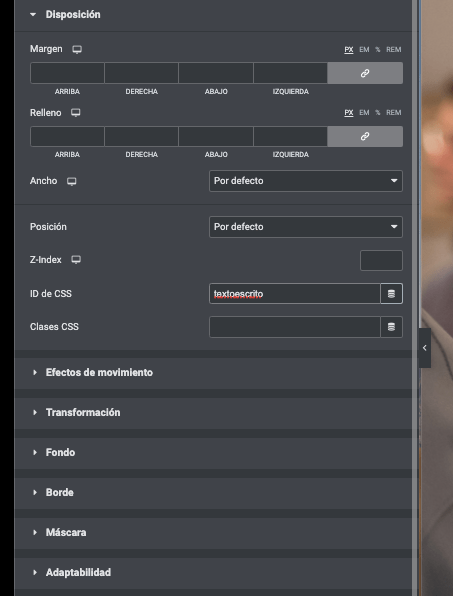Screen dimensions: 453x596
Task: Click the Margen ARRIBA input field
Action: click(x=67, y=73)
